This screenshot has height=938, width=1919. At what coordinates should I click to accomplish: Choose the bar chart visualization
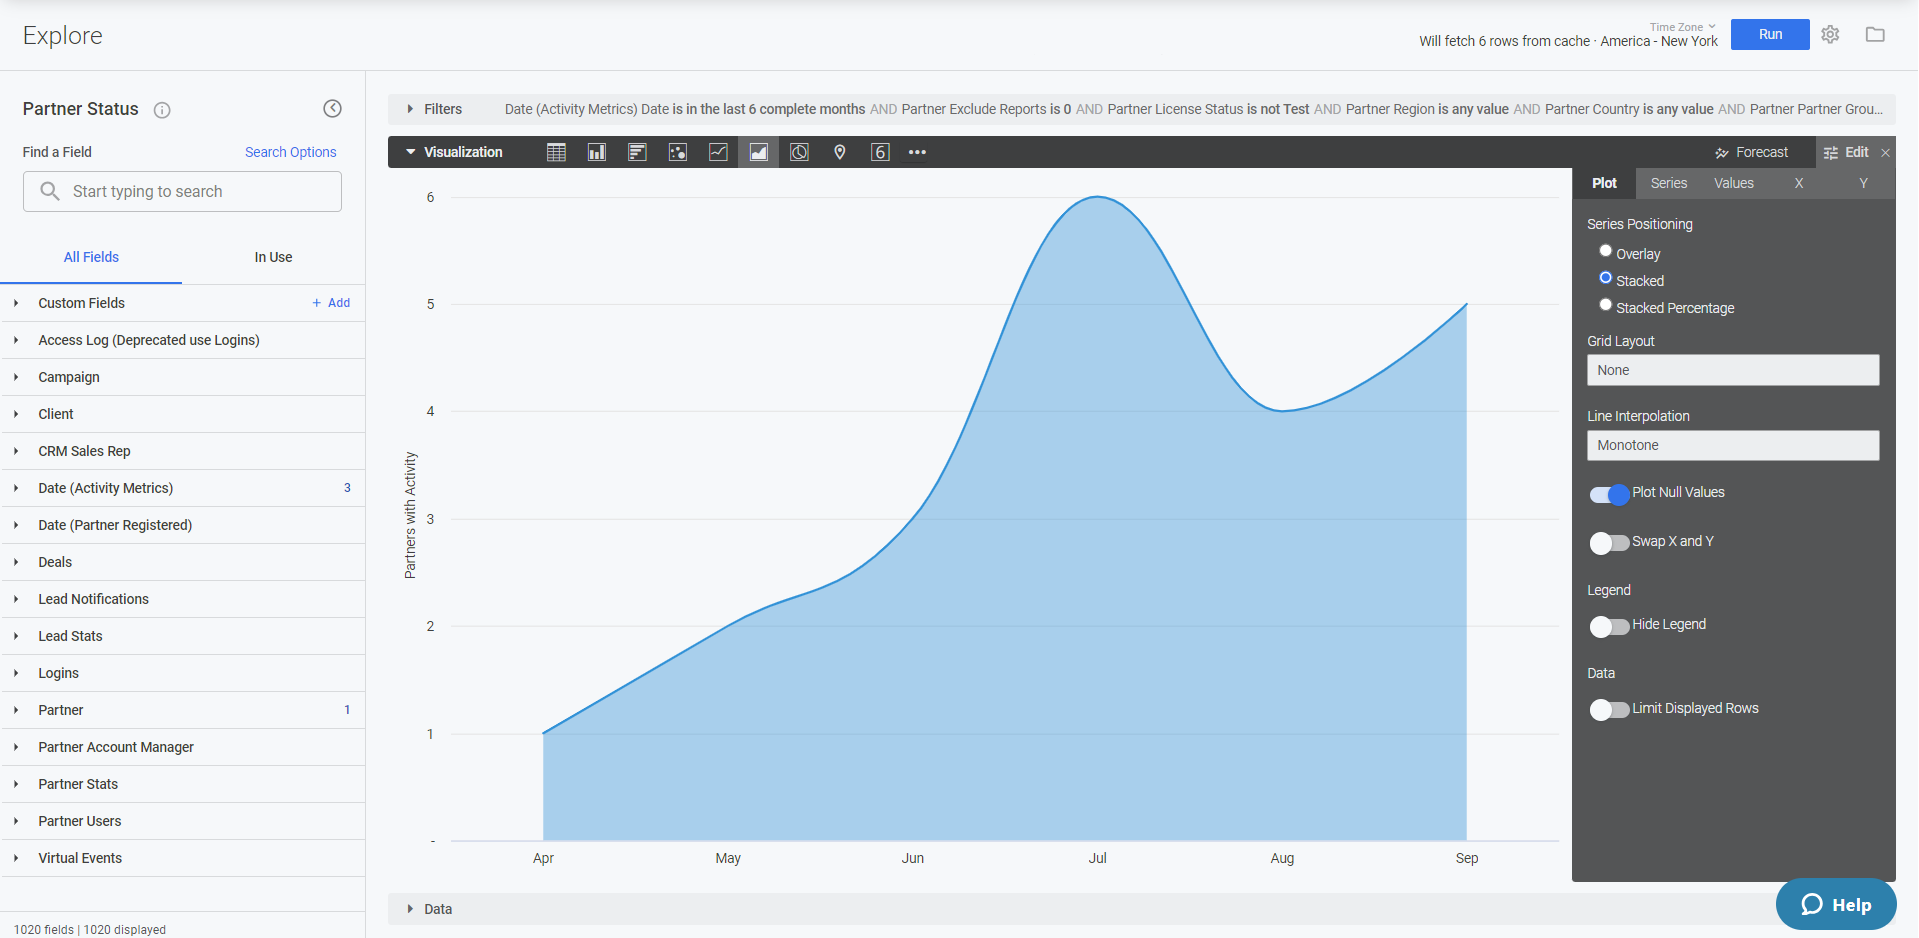[x=637, y=152]
